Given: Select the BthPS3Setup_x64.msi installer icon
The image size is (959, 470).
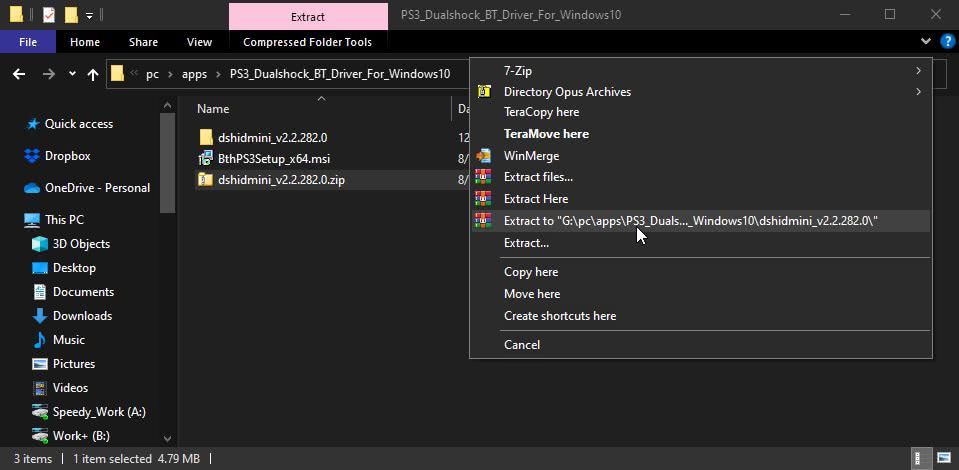Looking at the screenshot, I should coord(206,159).
